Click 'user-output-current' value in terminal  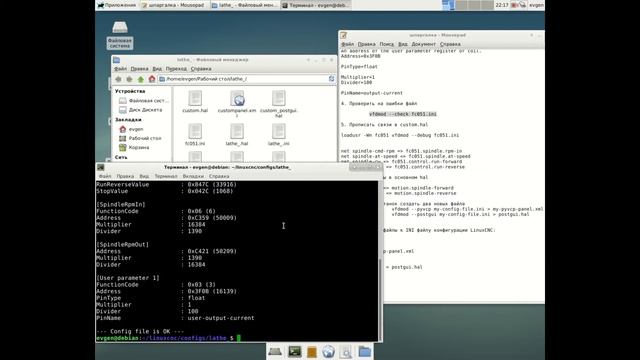221,318
